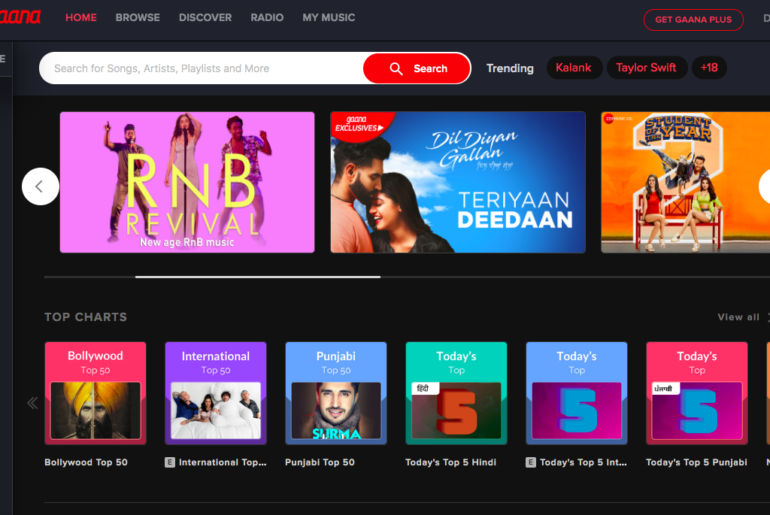Focus the song search input field
The width and height of the screenshot is (770, 515).
[x=201, y=68]
